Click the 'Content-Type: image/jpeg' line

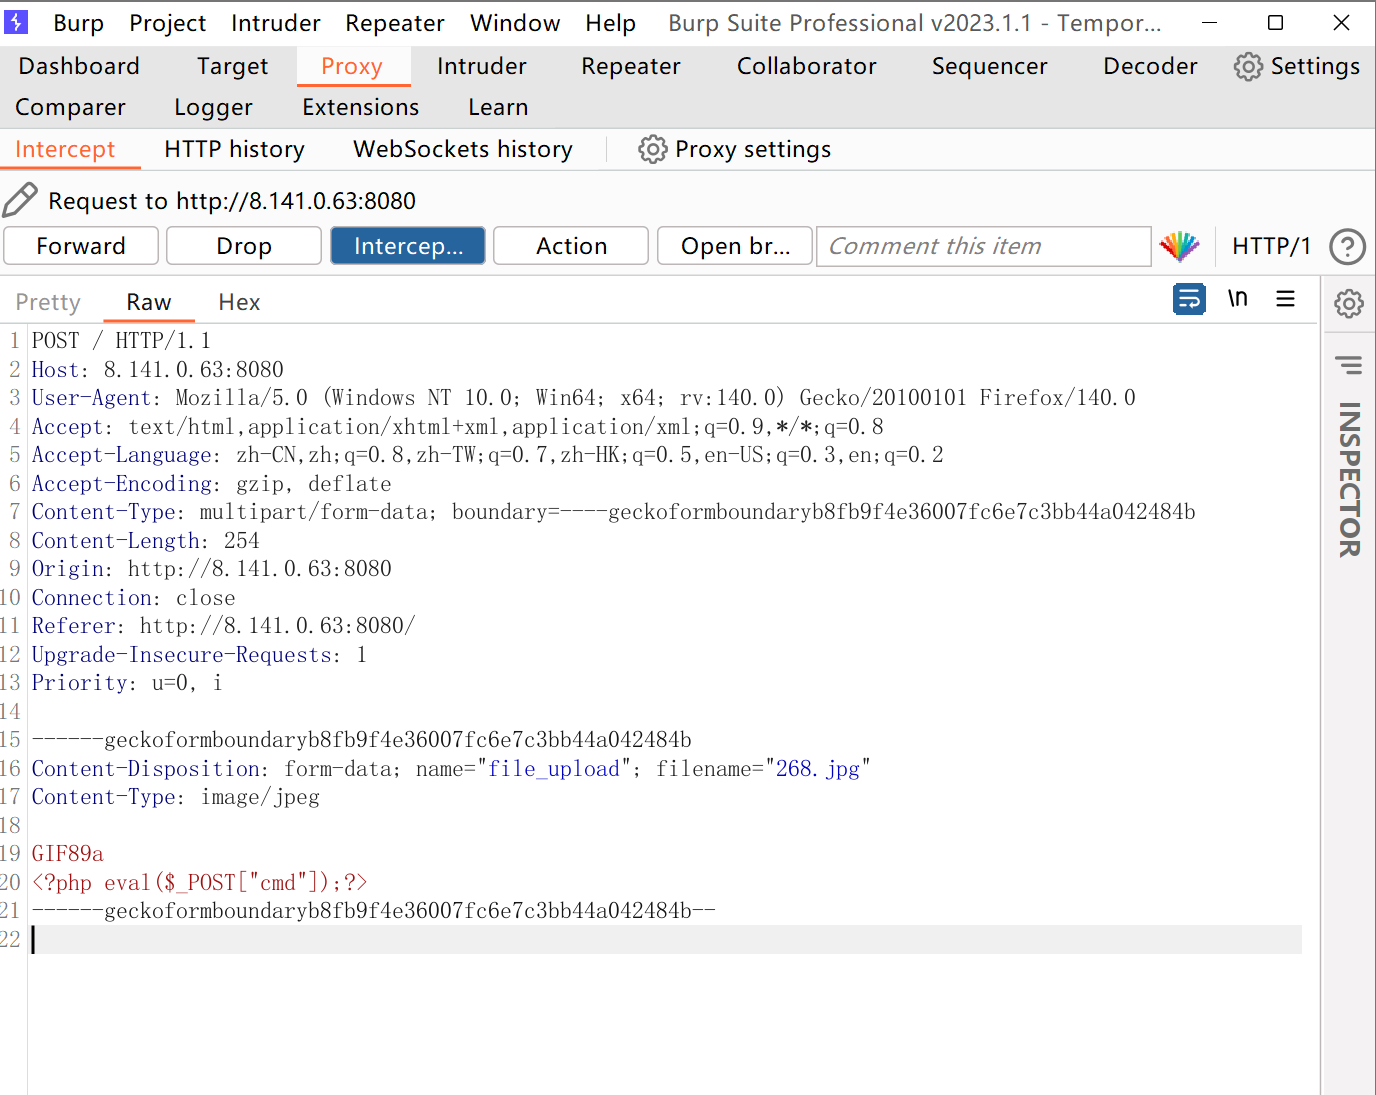176,797
